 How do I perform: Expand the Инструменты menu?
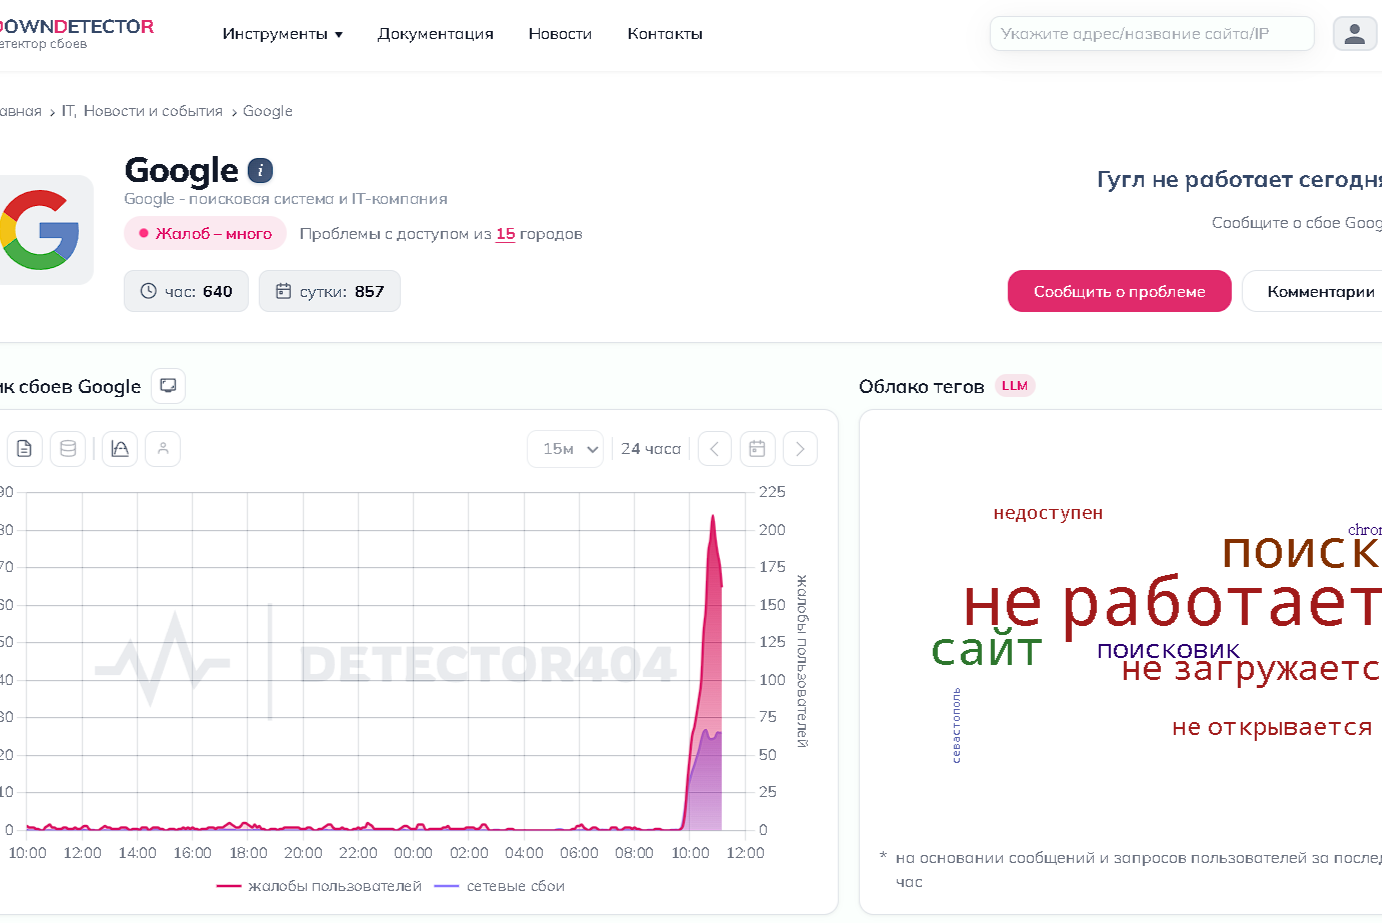(283, 34)
